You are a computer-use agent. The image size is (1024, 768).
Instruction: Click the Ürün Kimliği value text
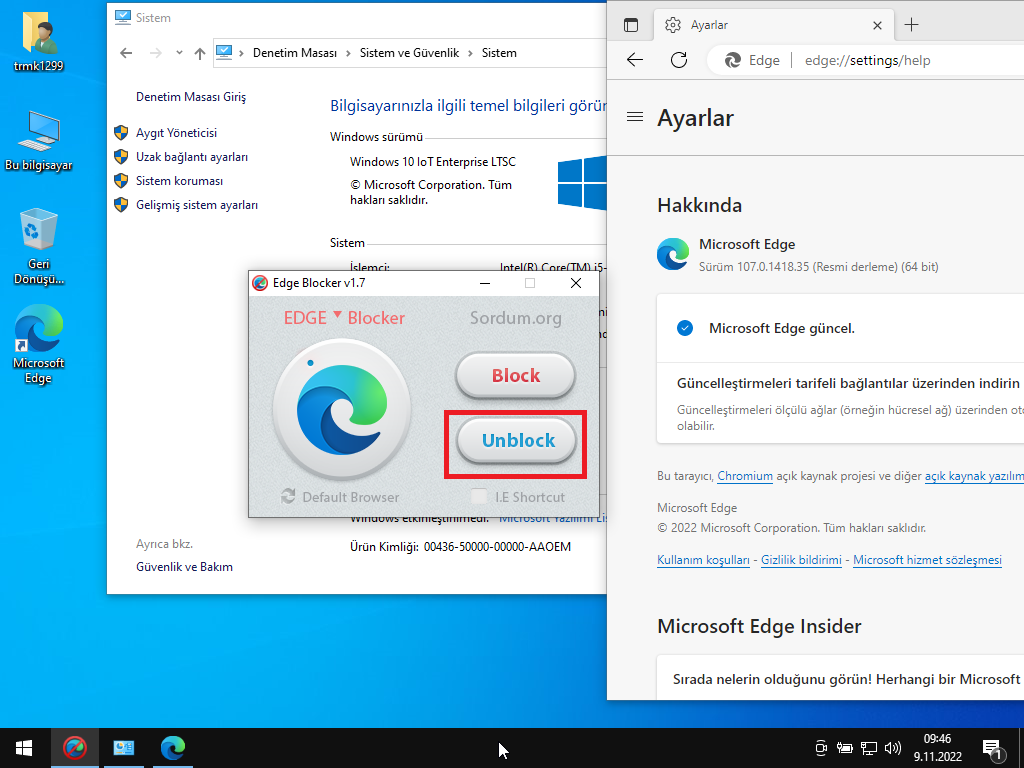point(497,547)
